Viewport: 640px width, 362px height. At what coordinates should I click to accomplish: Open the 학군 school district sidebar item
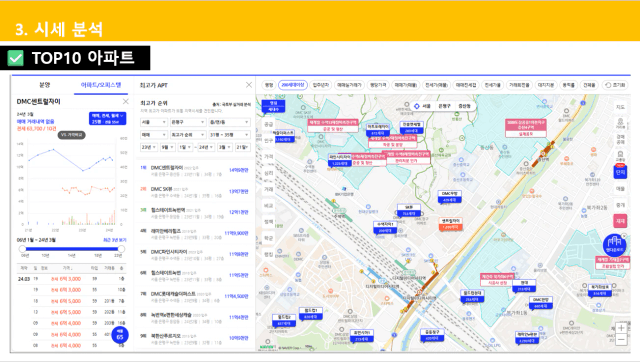(268, 238)
